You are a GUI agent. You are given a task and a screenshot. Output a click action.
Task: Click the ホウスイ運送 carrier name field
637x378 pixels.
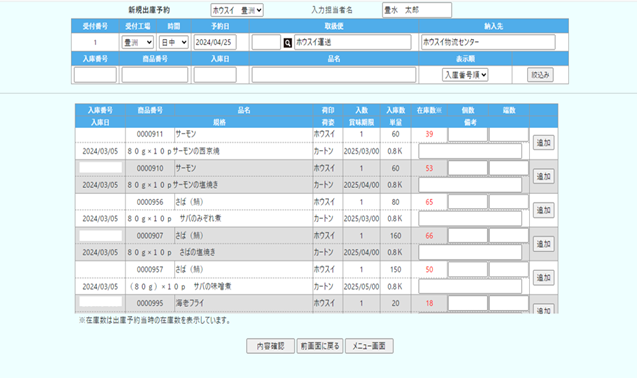353,42
